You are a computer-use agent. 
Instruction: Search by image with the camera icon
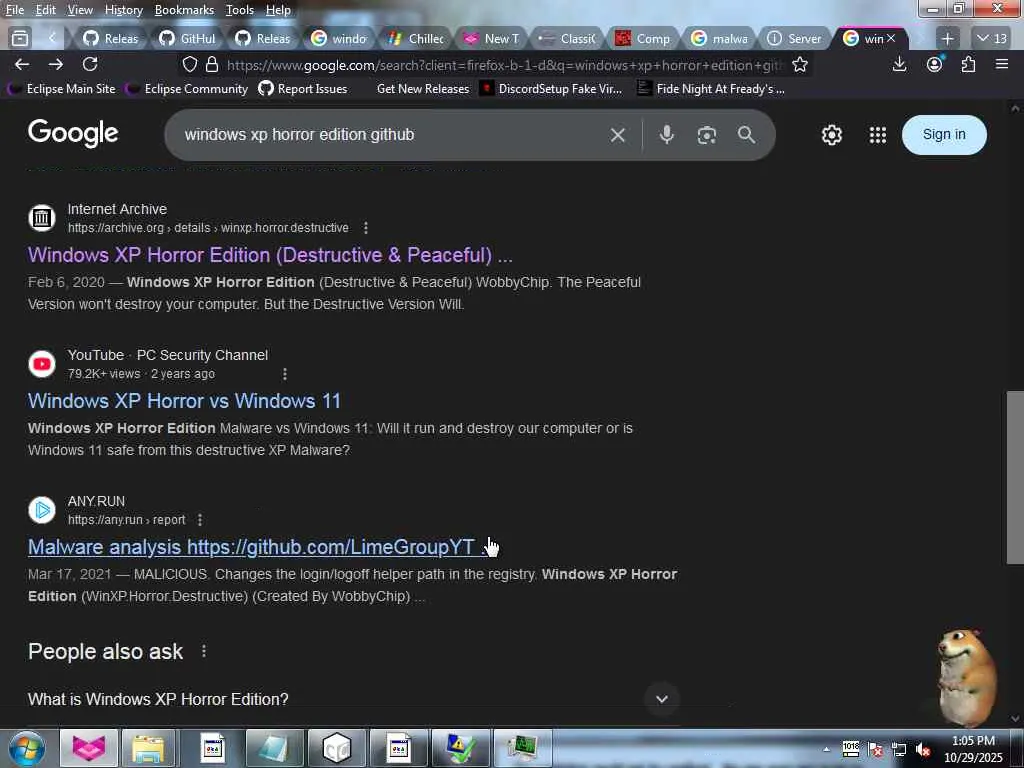point(707,135)
